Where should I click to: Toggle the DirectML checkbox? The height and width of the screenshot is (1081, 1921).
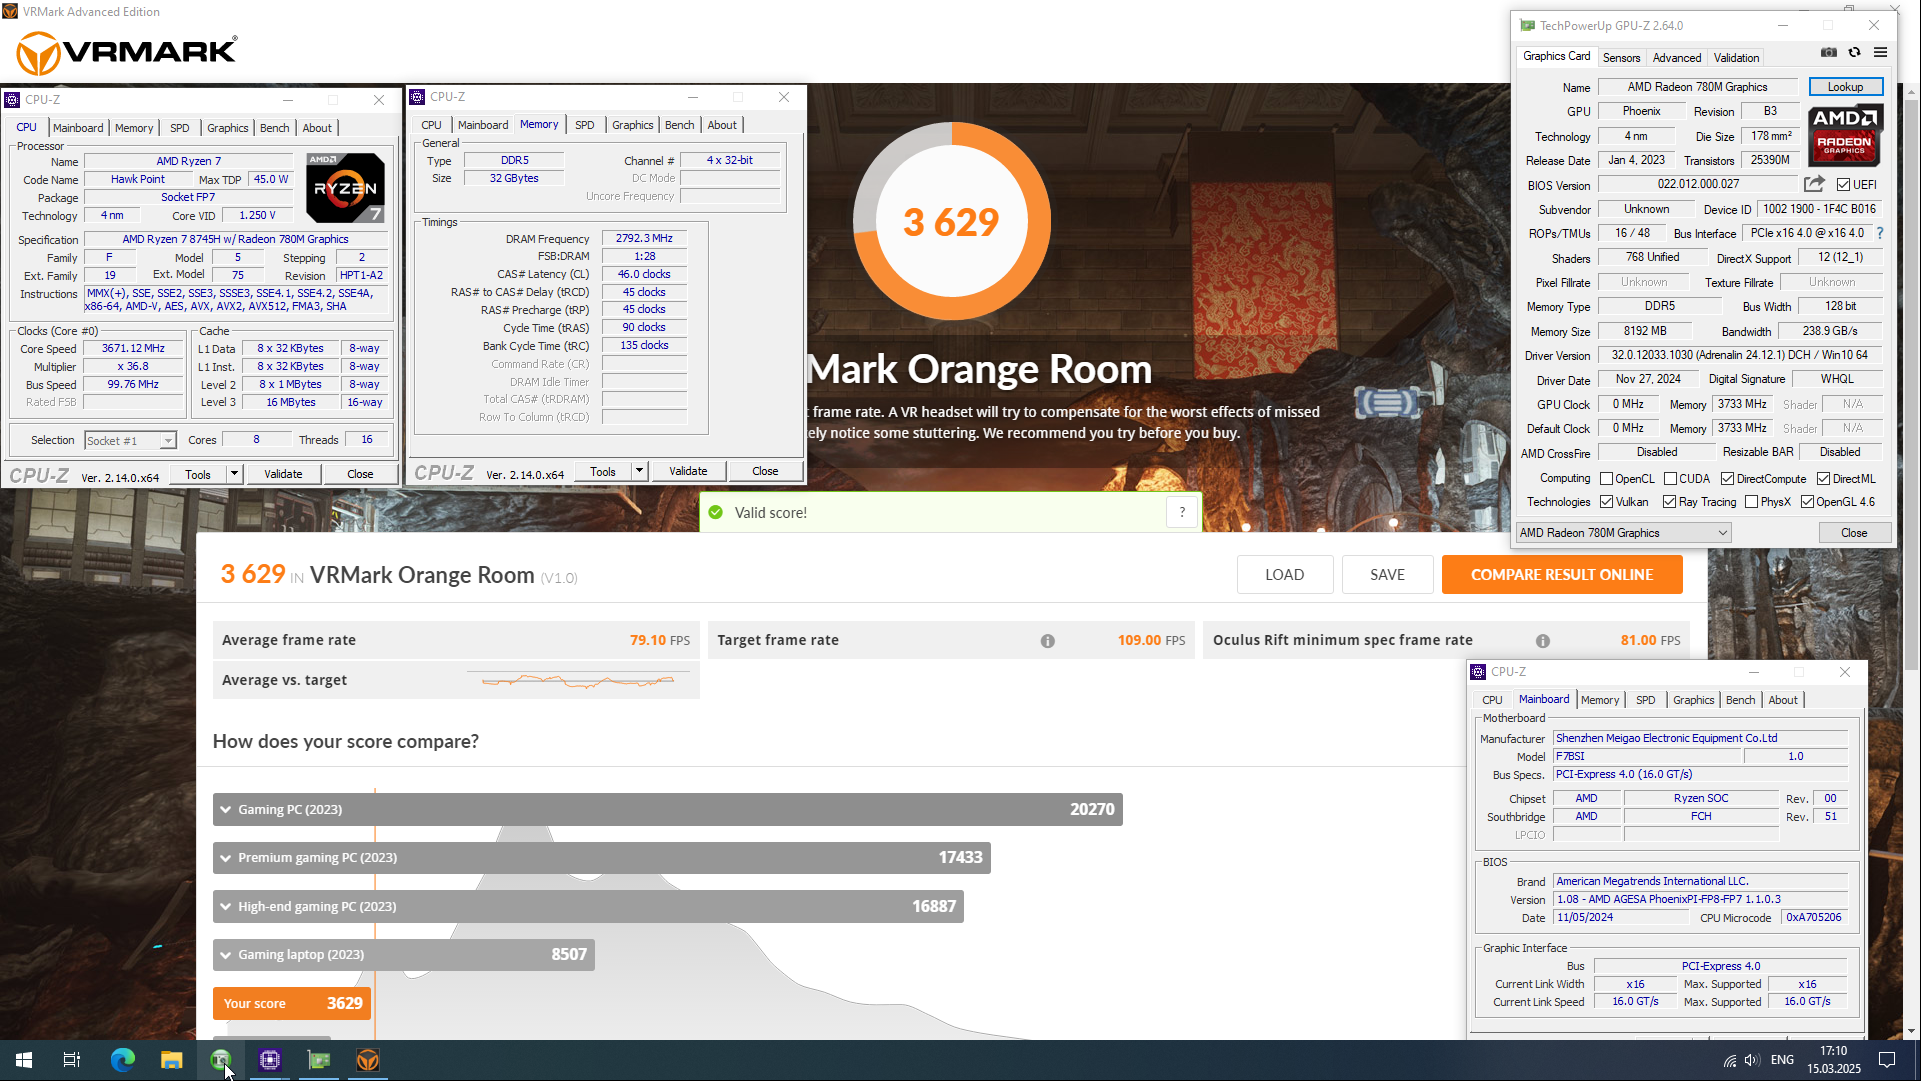point(1823,479)
